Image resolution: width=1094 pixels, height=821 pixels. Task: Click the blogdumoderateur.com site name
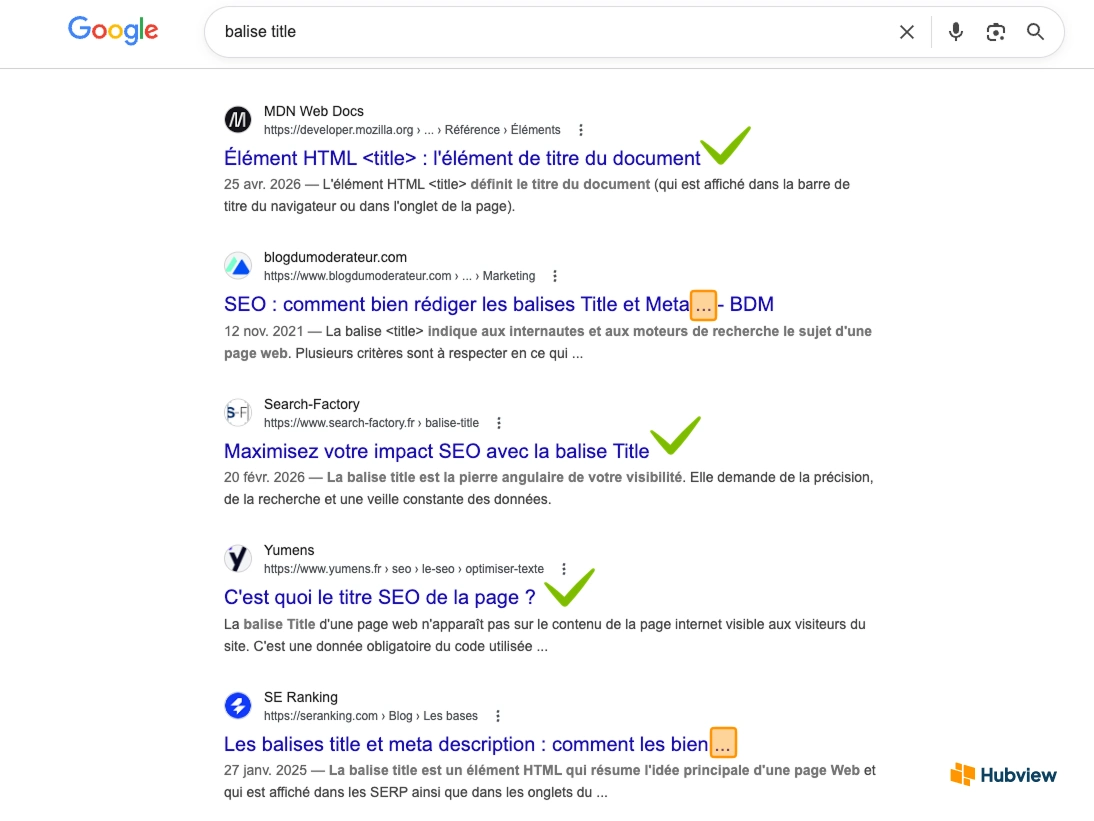point(335,257)
